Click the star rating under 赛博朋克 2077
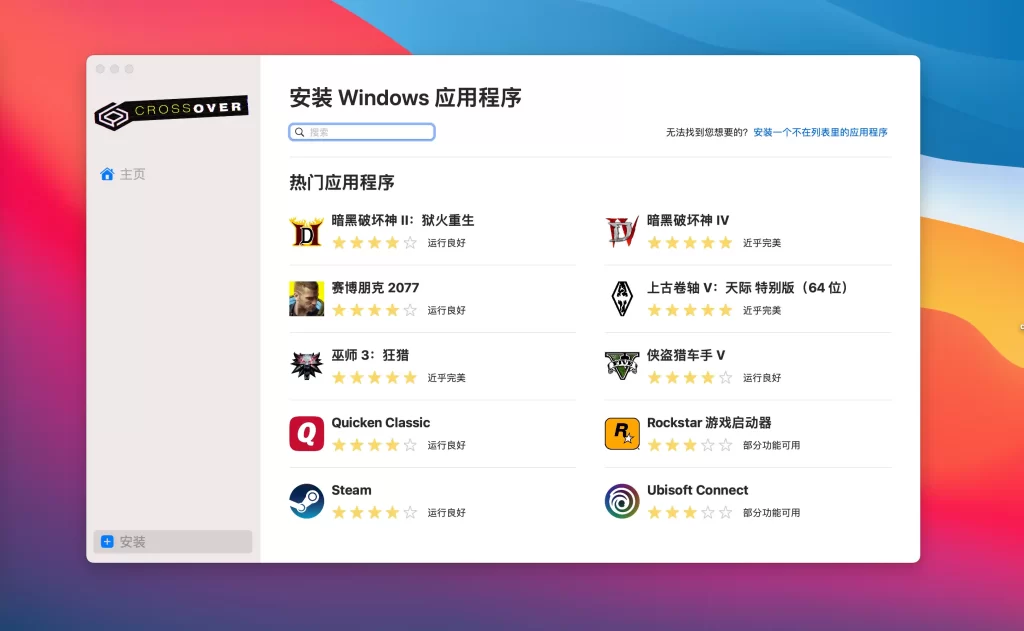Image resolution: width=1024 pixels, height=631 pixels. [x=374, y=310]
